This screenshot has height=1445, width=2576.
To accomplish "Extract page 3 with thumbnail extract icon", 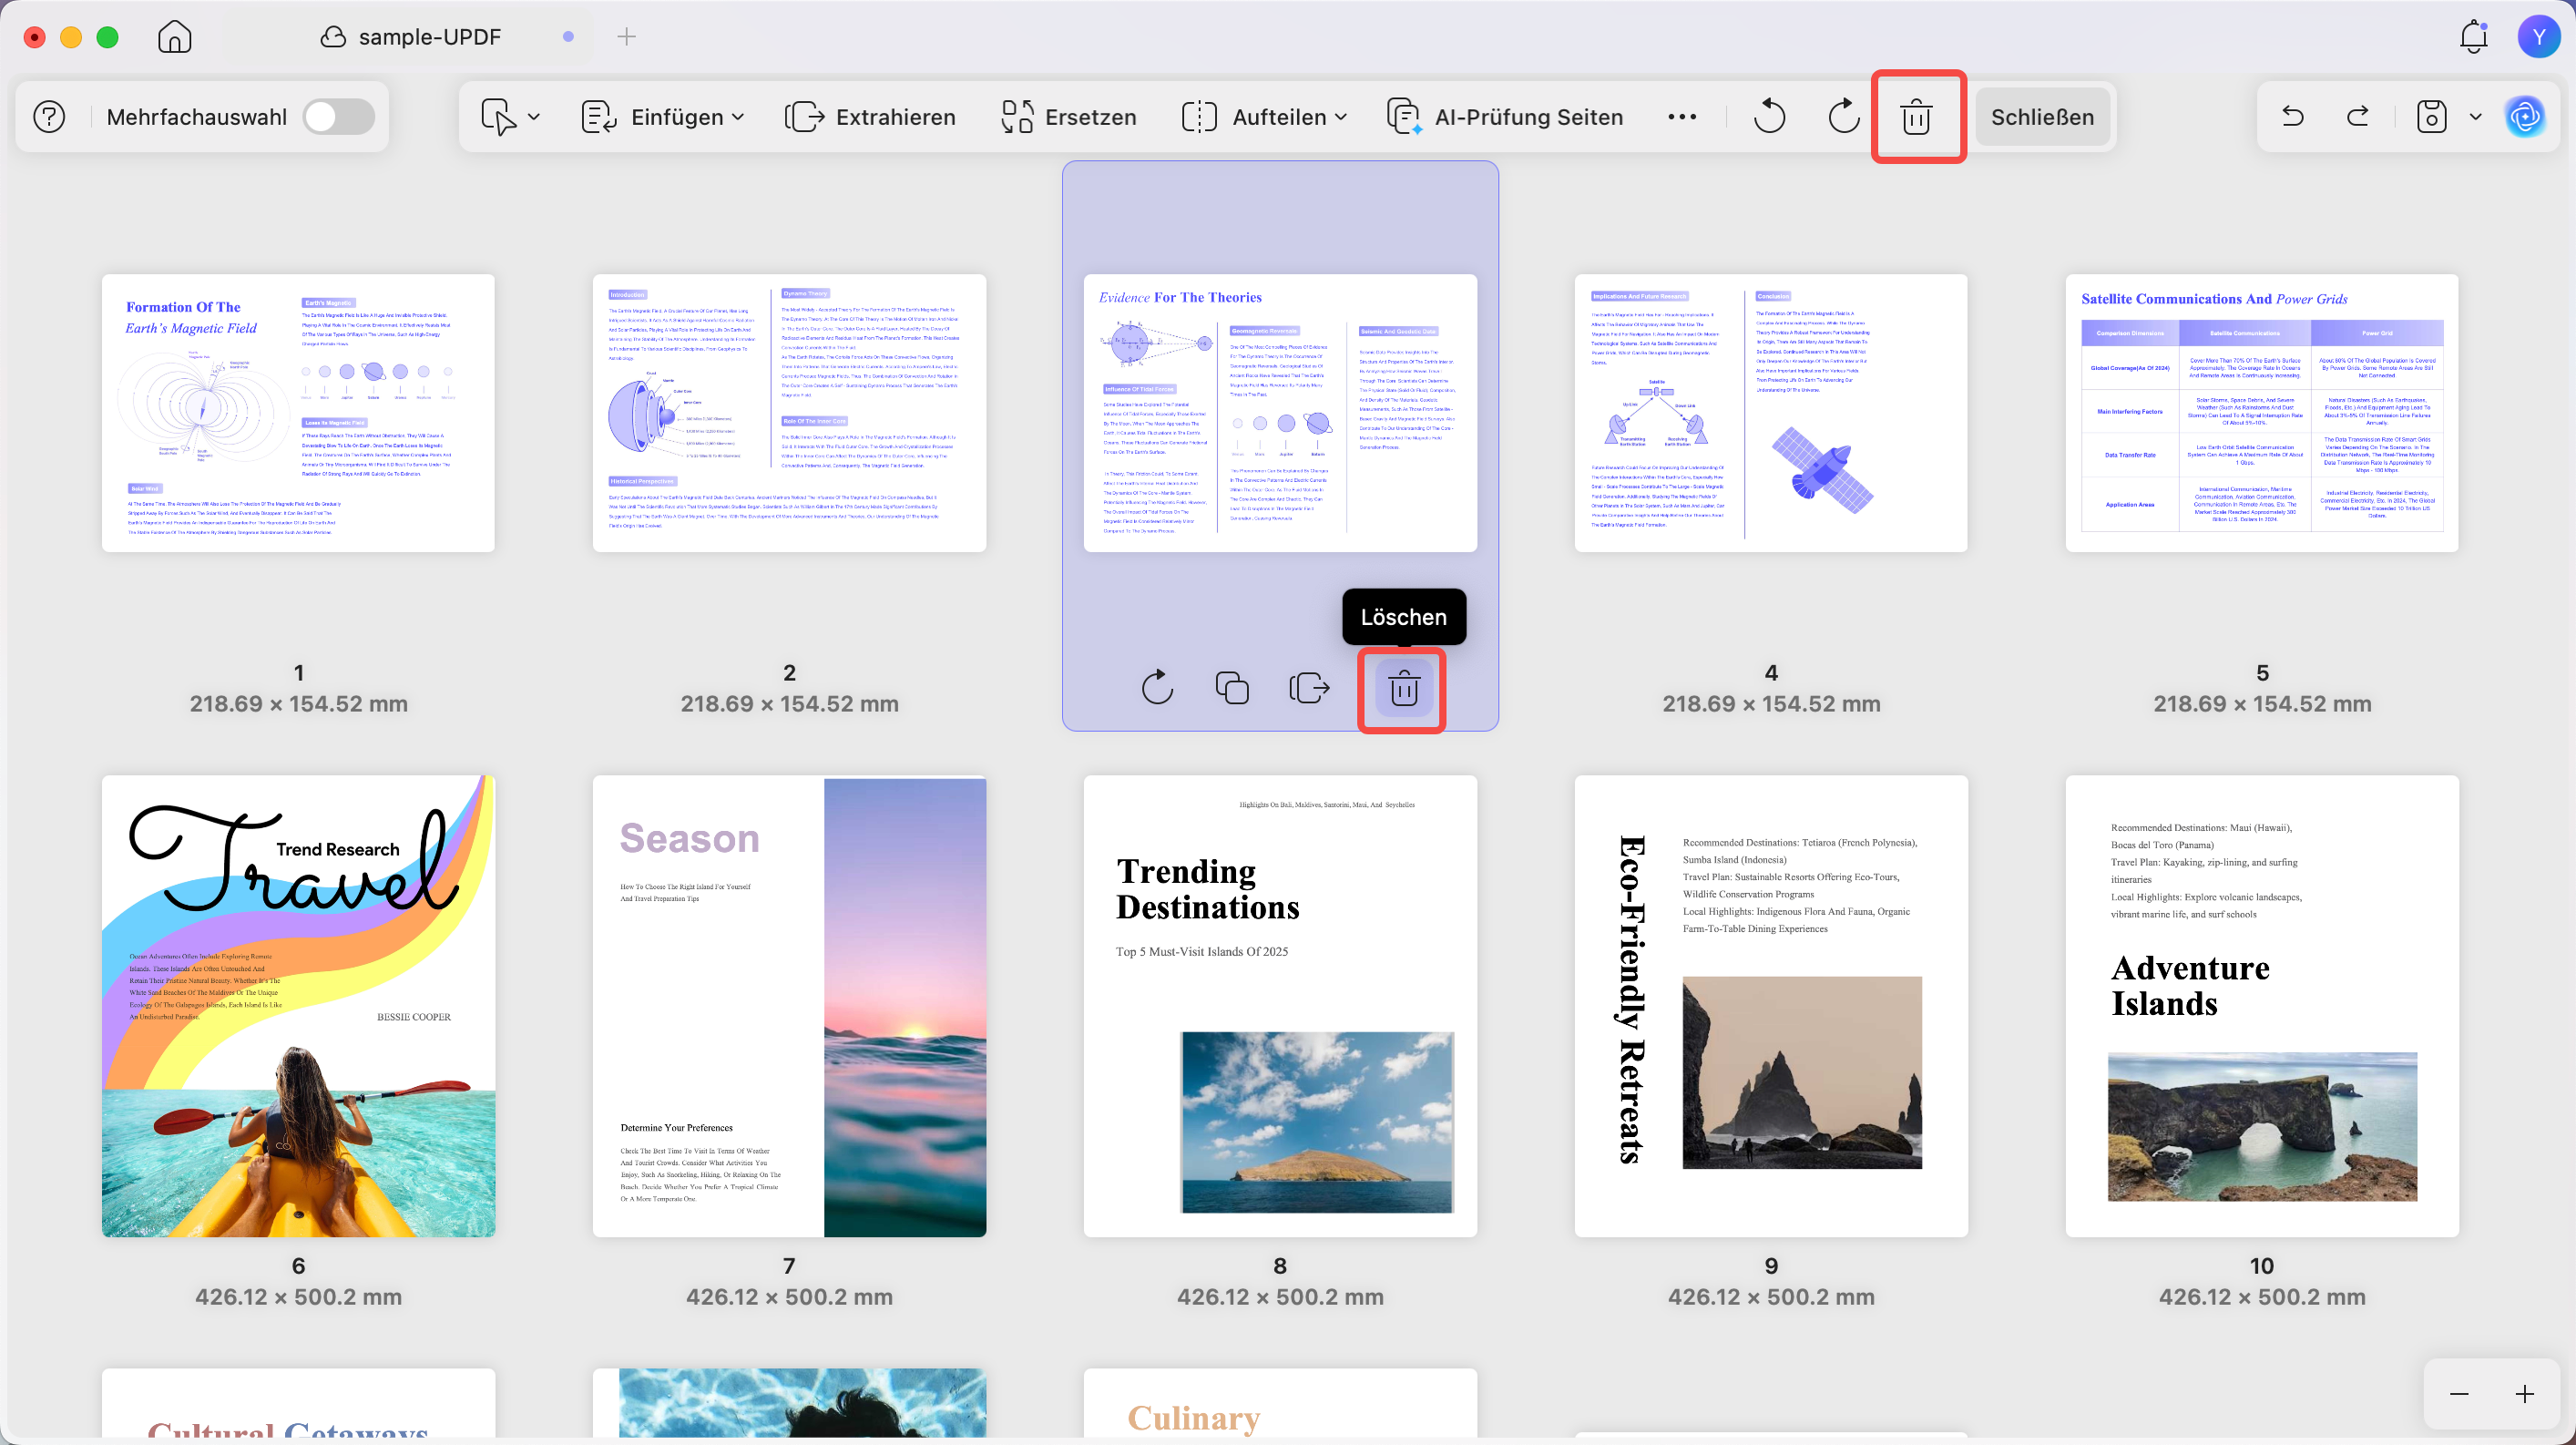I will tap(1309, 688).
